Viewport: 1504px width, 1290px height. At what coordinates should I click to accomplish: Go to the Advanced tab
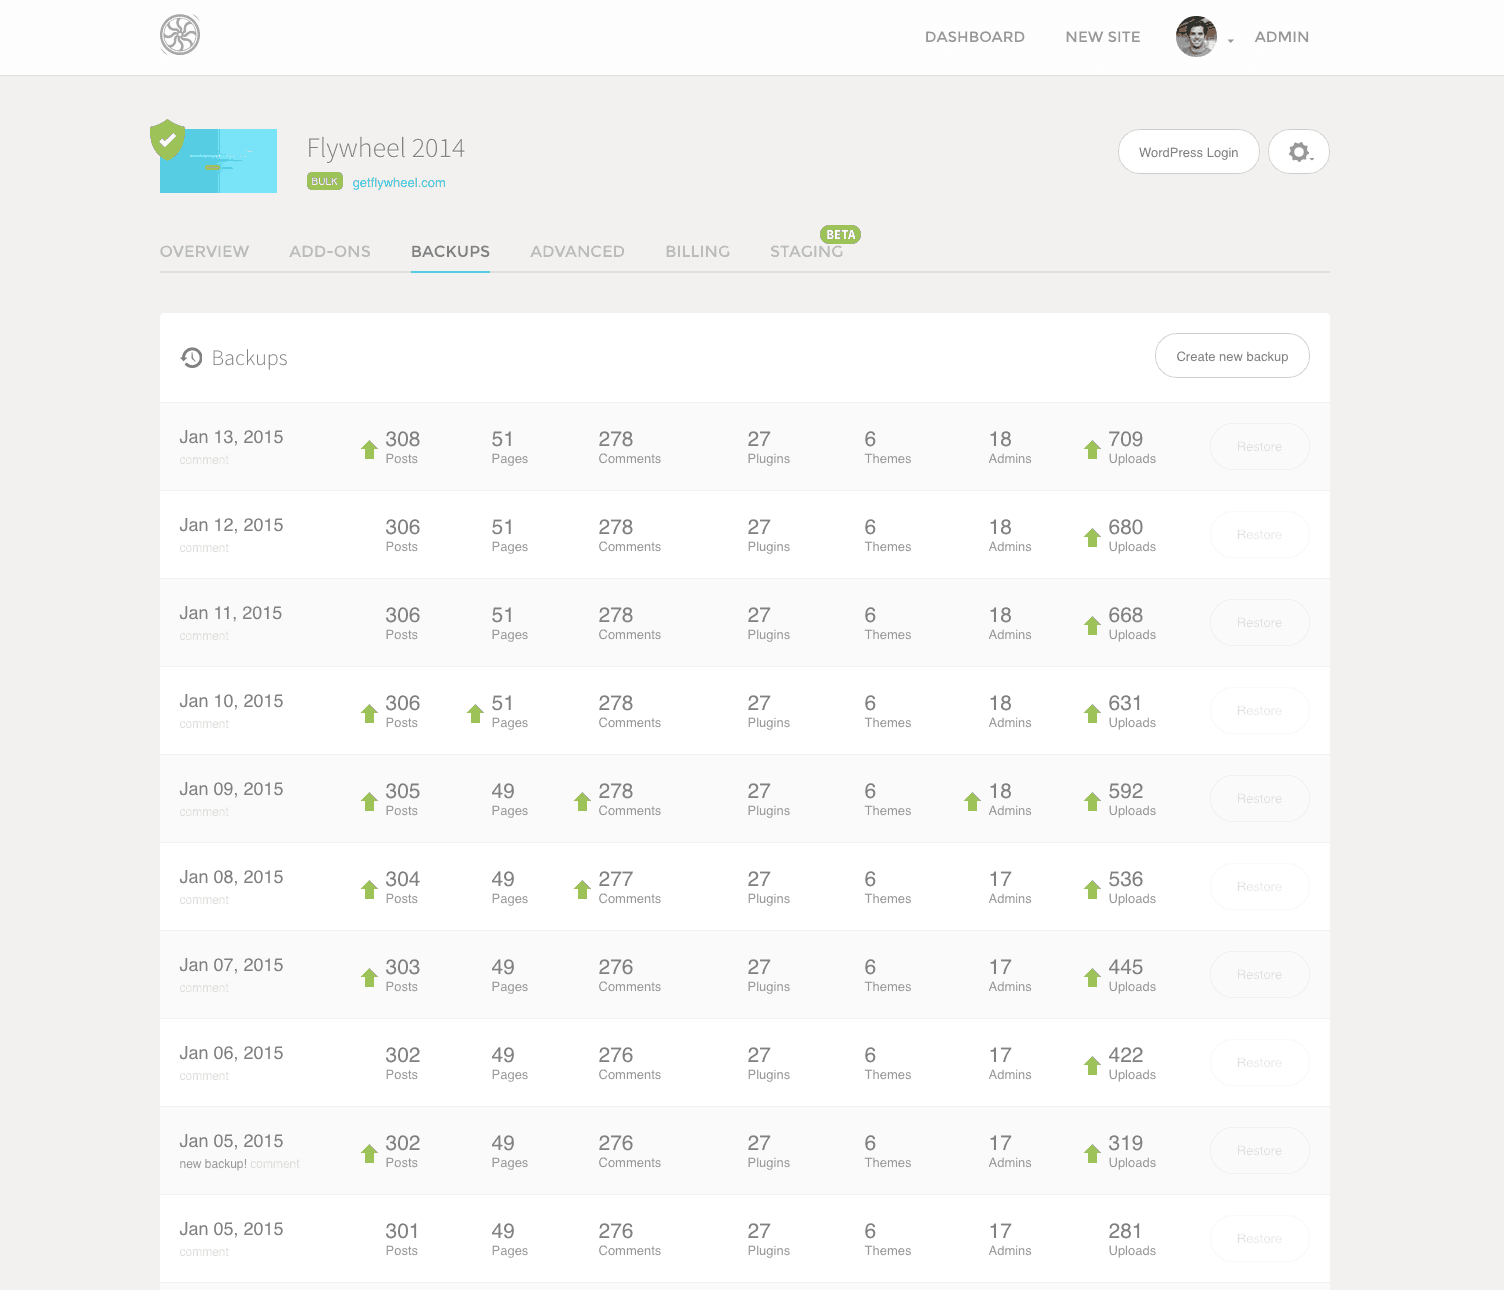(577, 251)
